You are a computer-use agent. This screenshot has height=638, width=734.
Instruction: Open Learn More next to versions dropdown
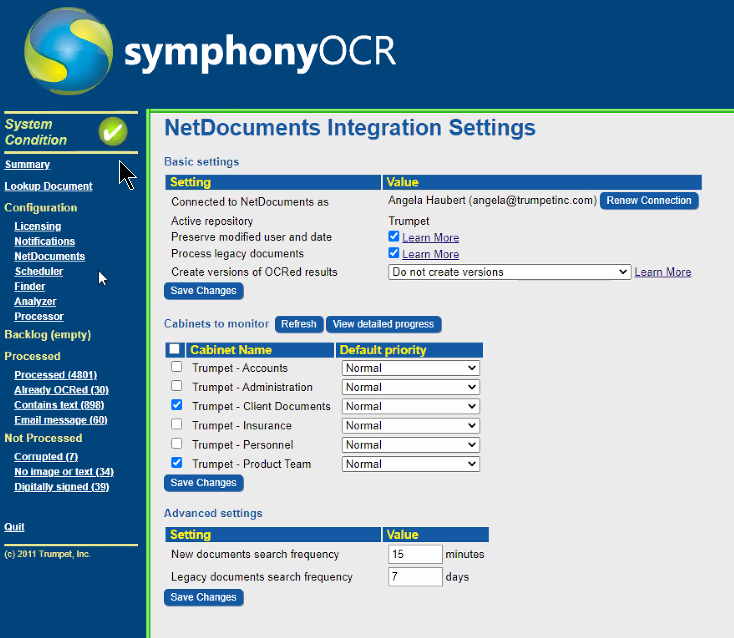[663, 272]
